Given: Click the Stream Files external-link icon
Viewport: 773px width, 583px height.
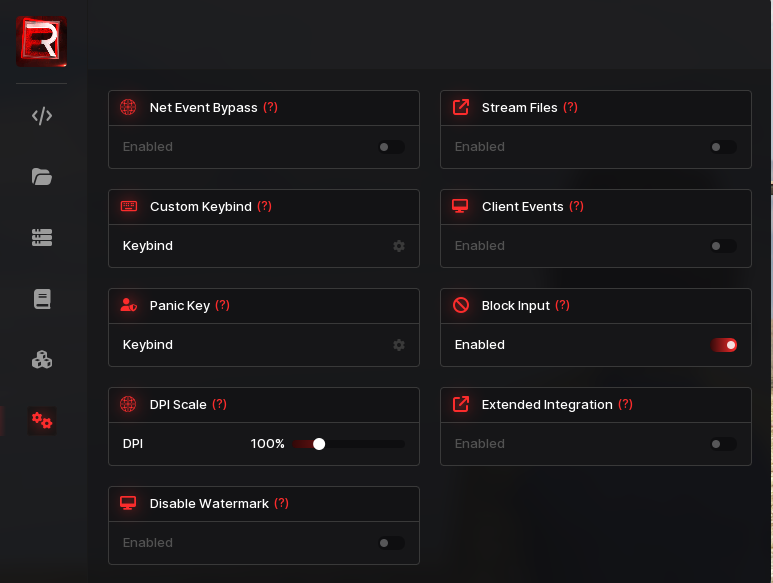Looking at the screenshot, I should [461, 108].
